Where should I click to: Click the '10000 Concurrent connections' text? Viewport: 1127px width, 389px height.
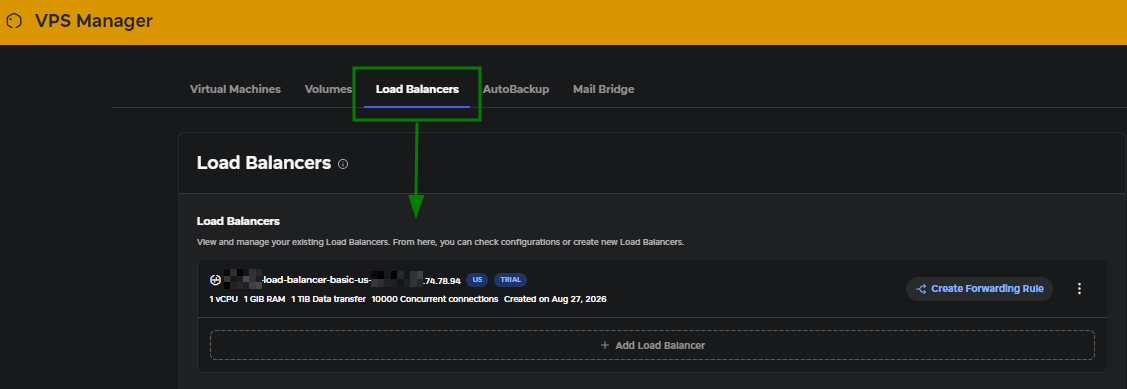click(435, 298)
